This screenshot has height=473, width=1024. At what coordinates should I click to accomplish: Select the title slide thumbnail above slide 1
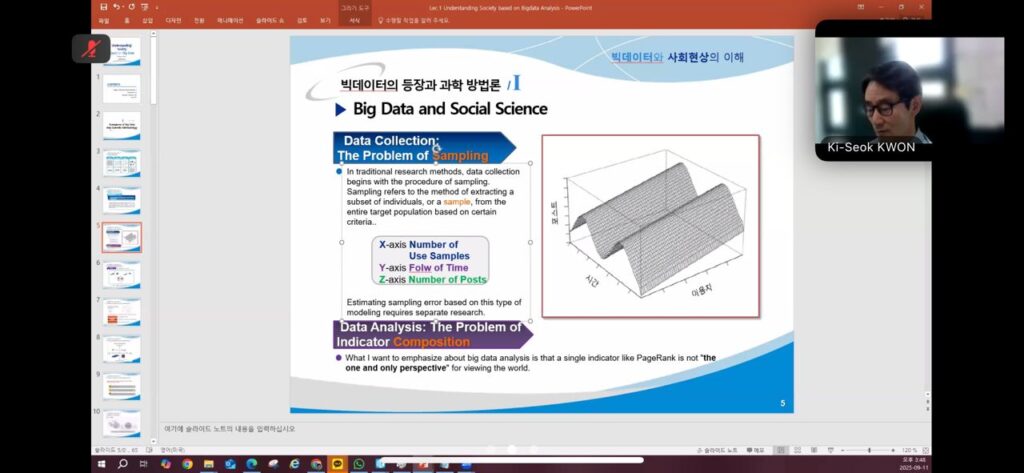point(121,52)
